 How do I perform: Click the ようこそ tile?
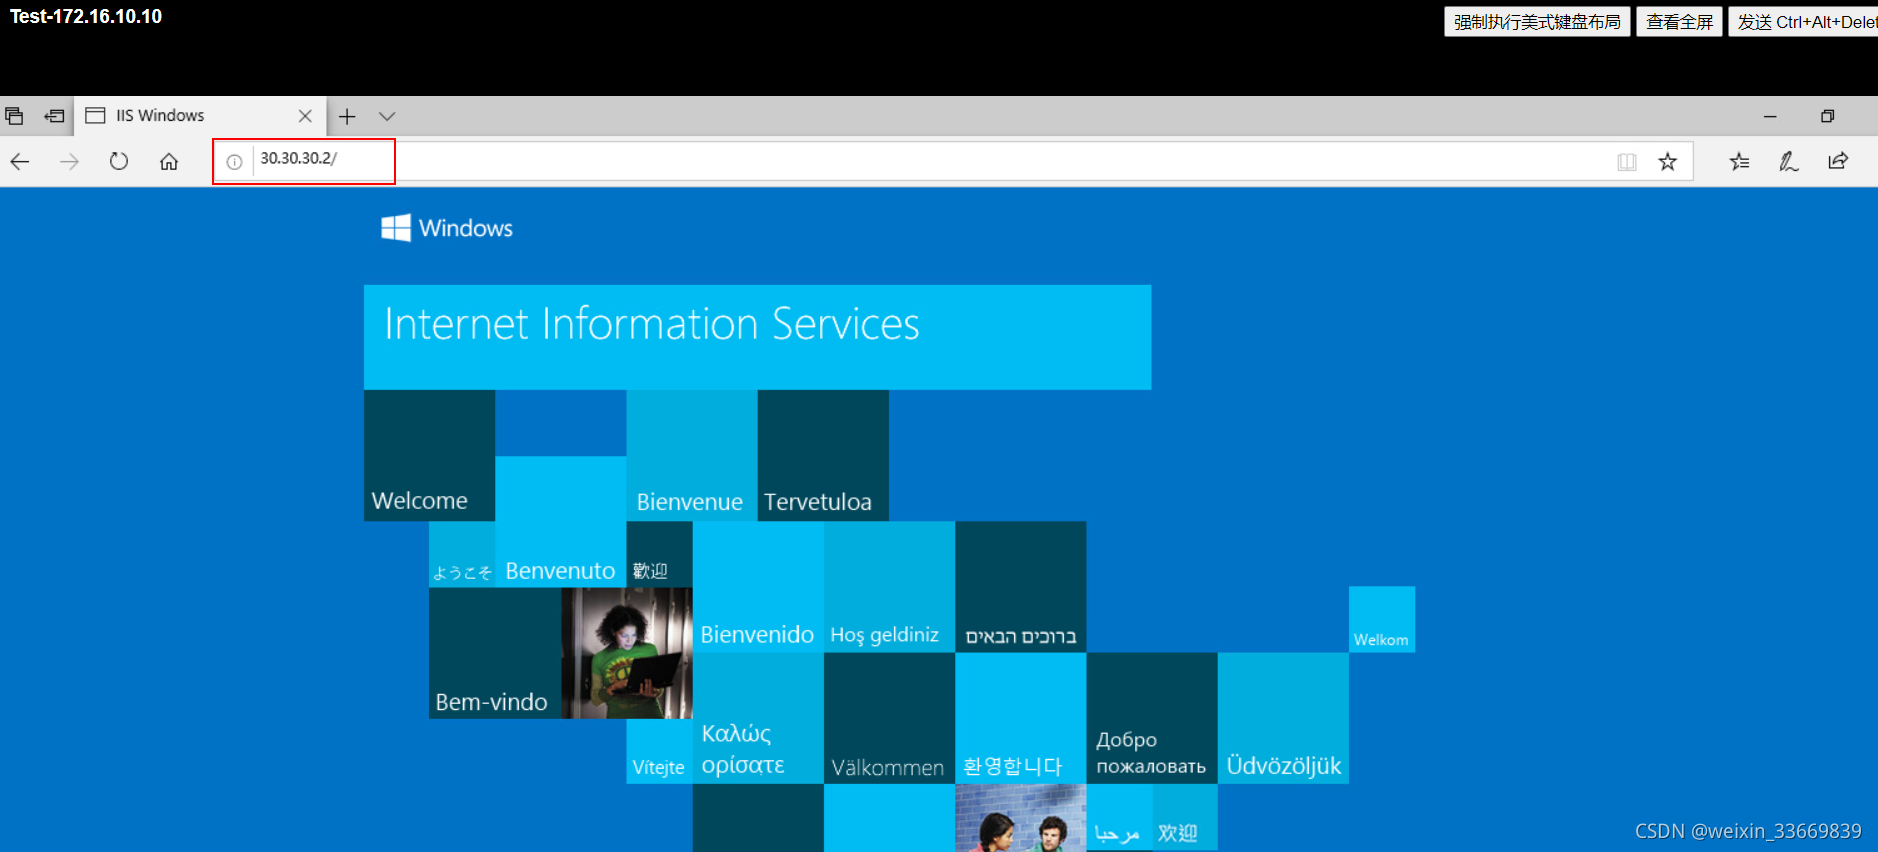[462, 555]
